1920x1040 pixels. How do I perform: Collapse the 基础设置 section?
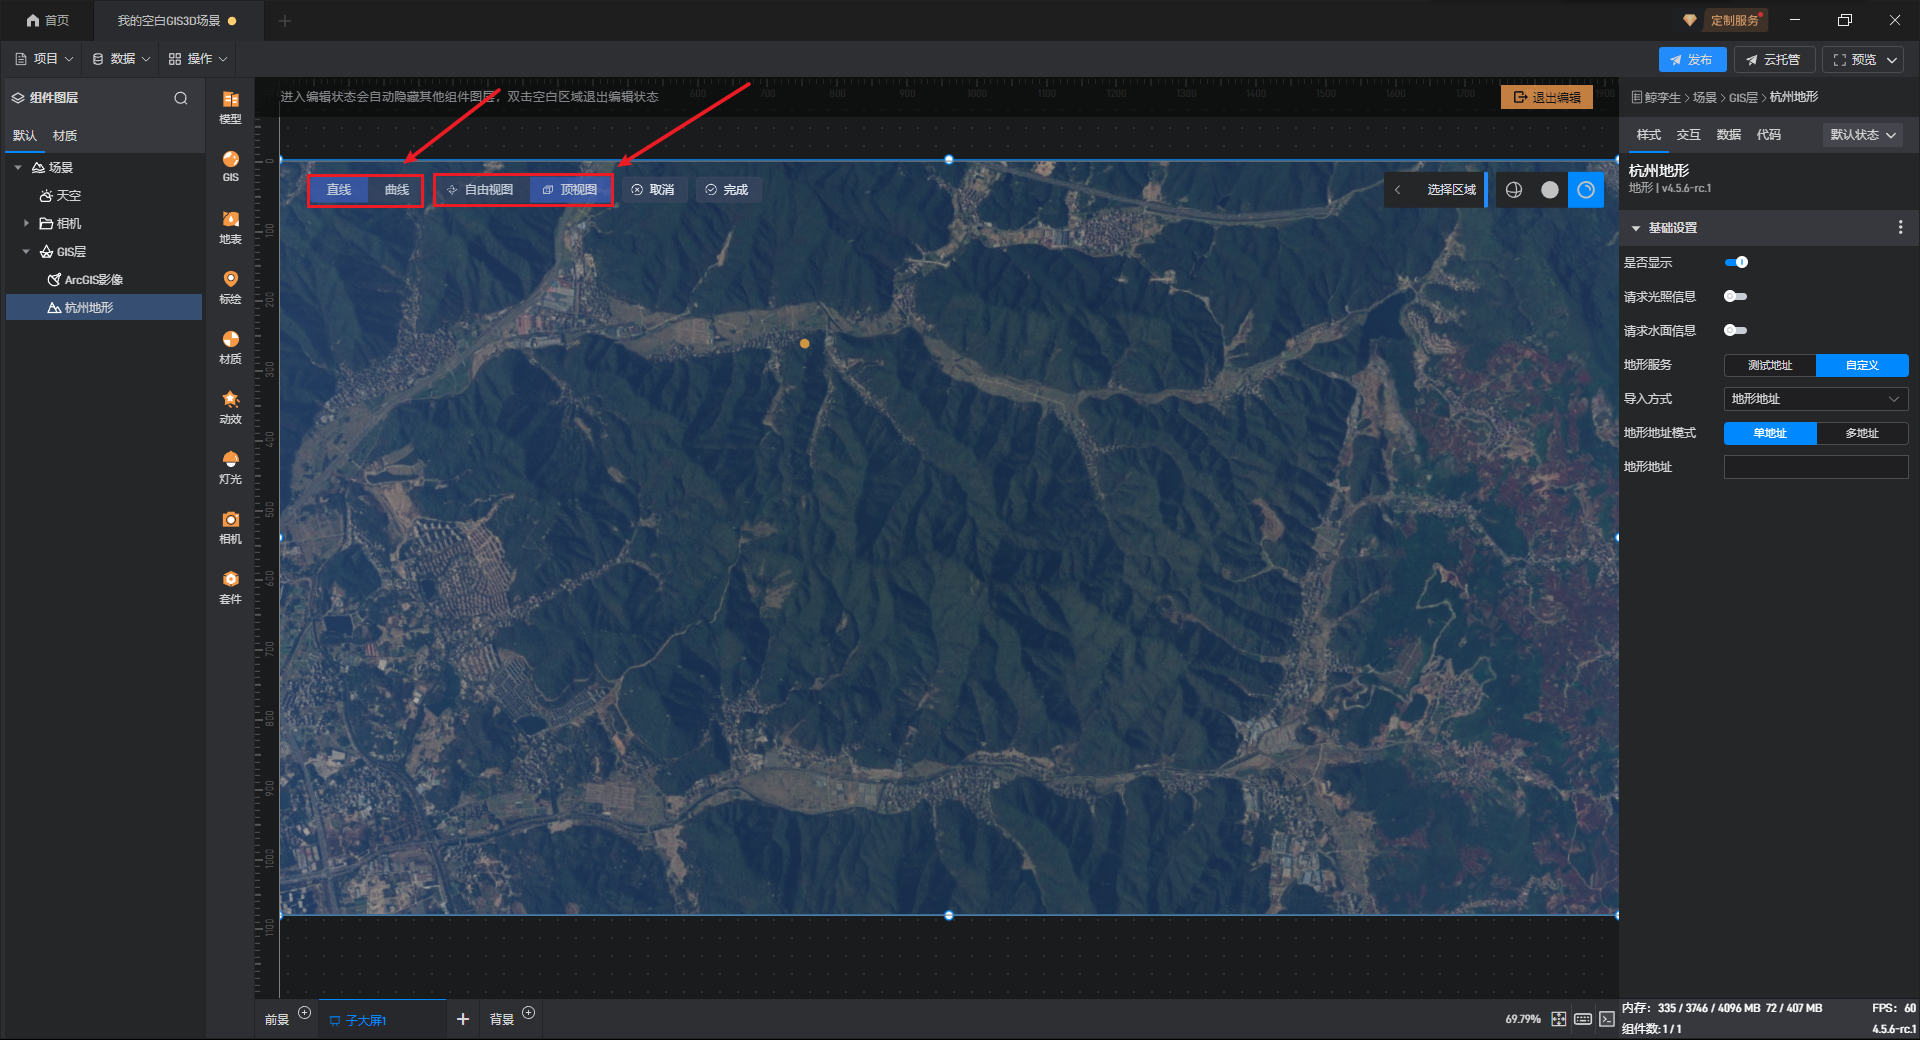[x=1636, y=228]
